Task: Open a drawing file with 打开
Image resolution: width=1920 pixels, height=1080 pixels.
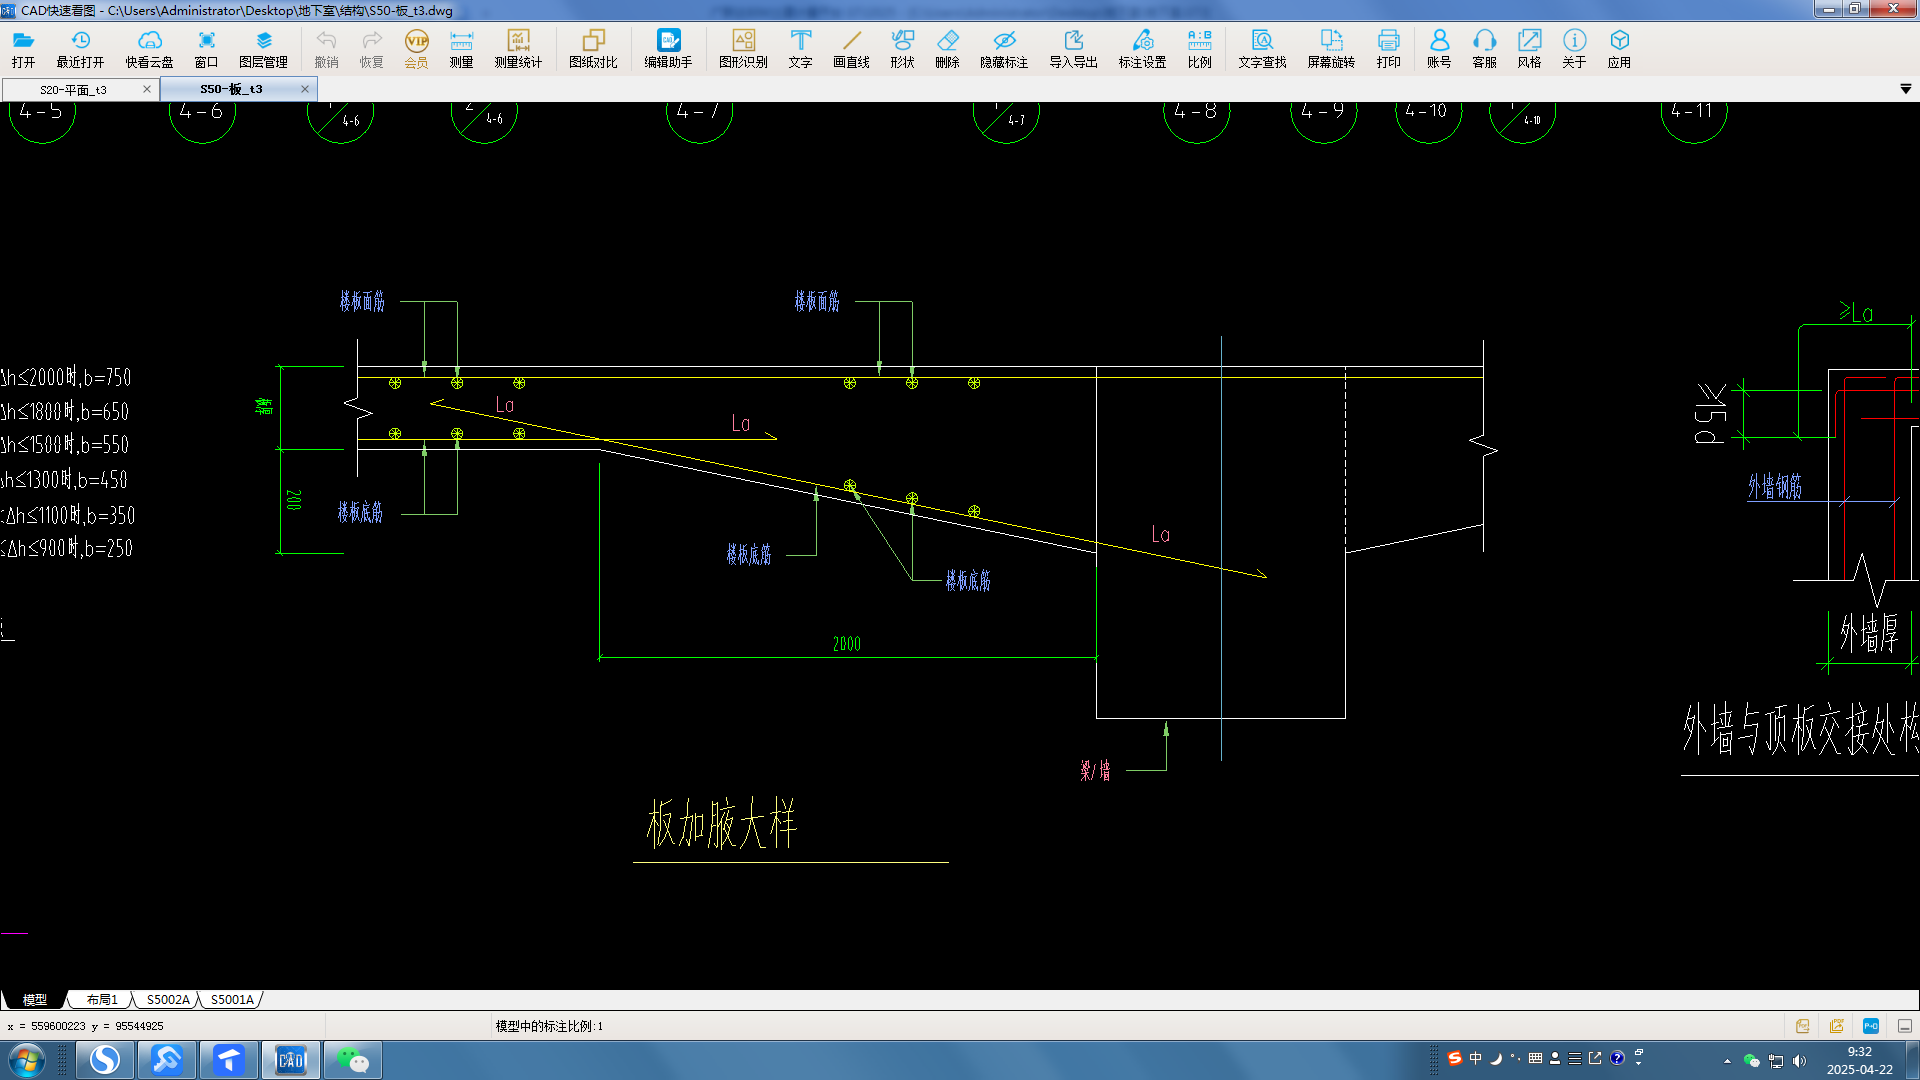Action: 23,48
